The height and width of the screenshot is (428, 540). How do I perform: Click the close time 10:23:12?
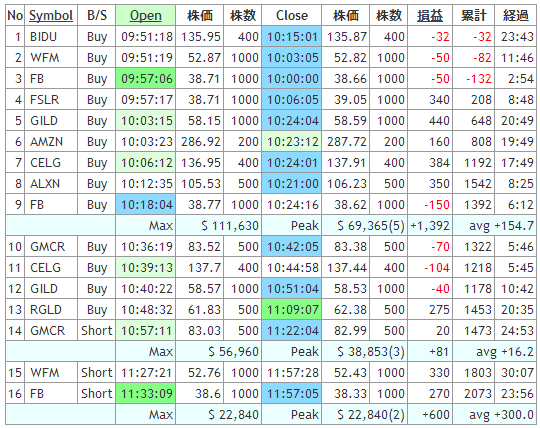click(x=292, y=142)
